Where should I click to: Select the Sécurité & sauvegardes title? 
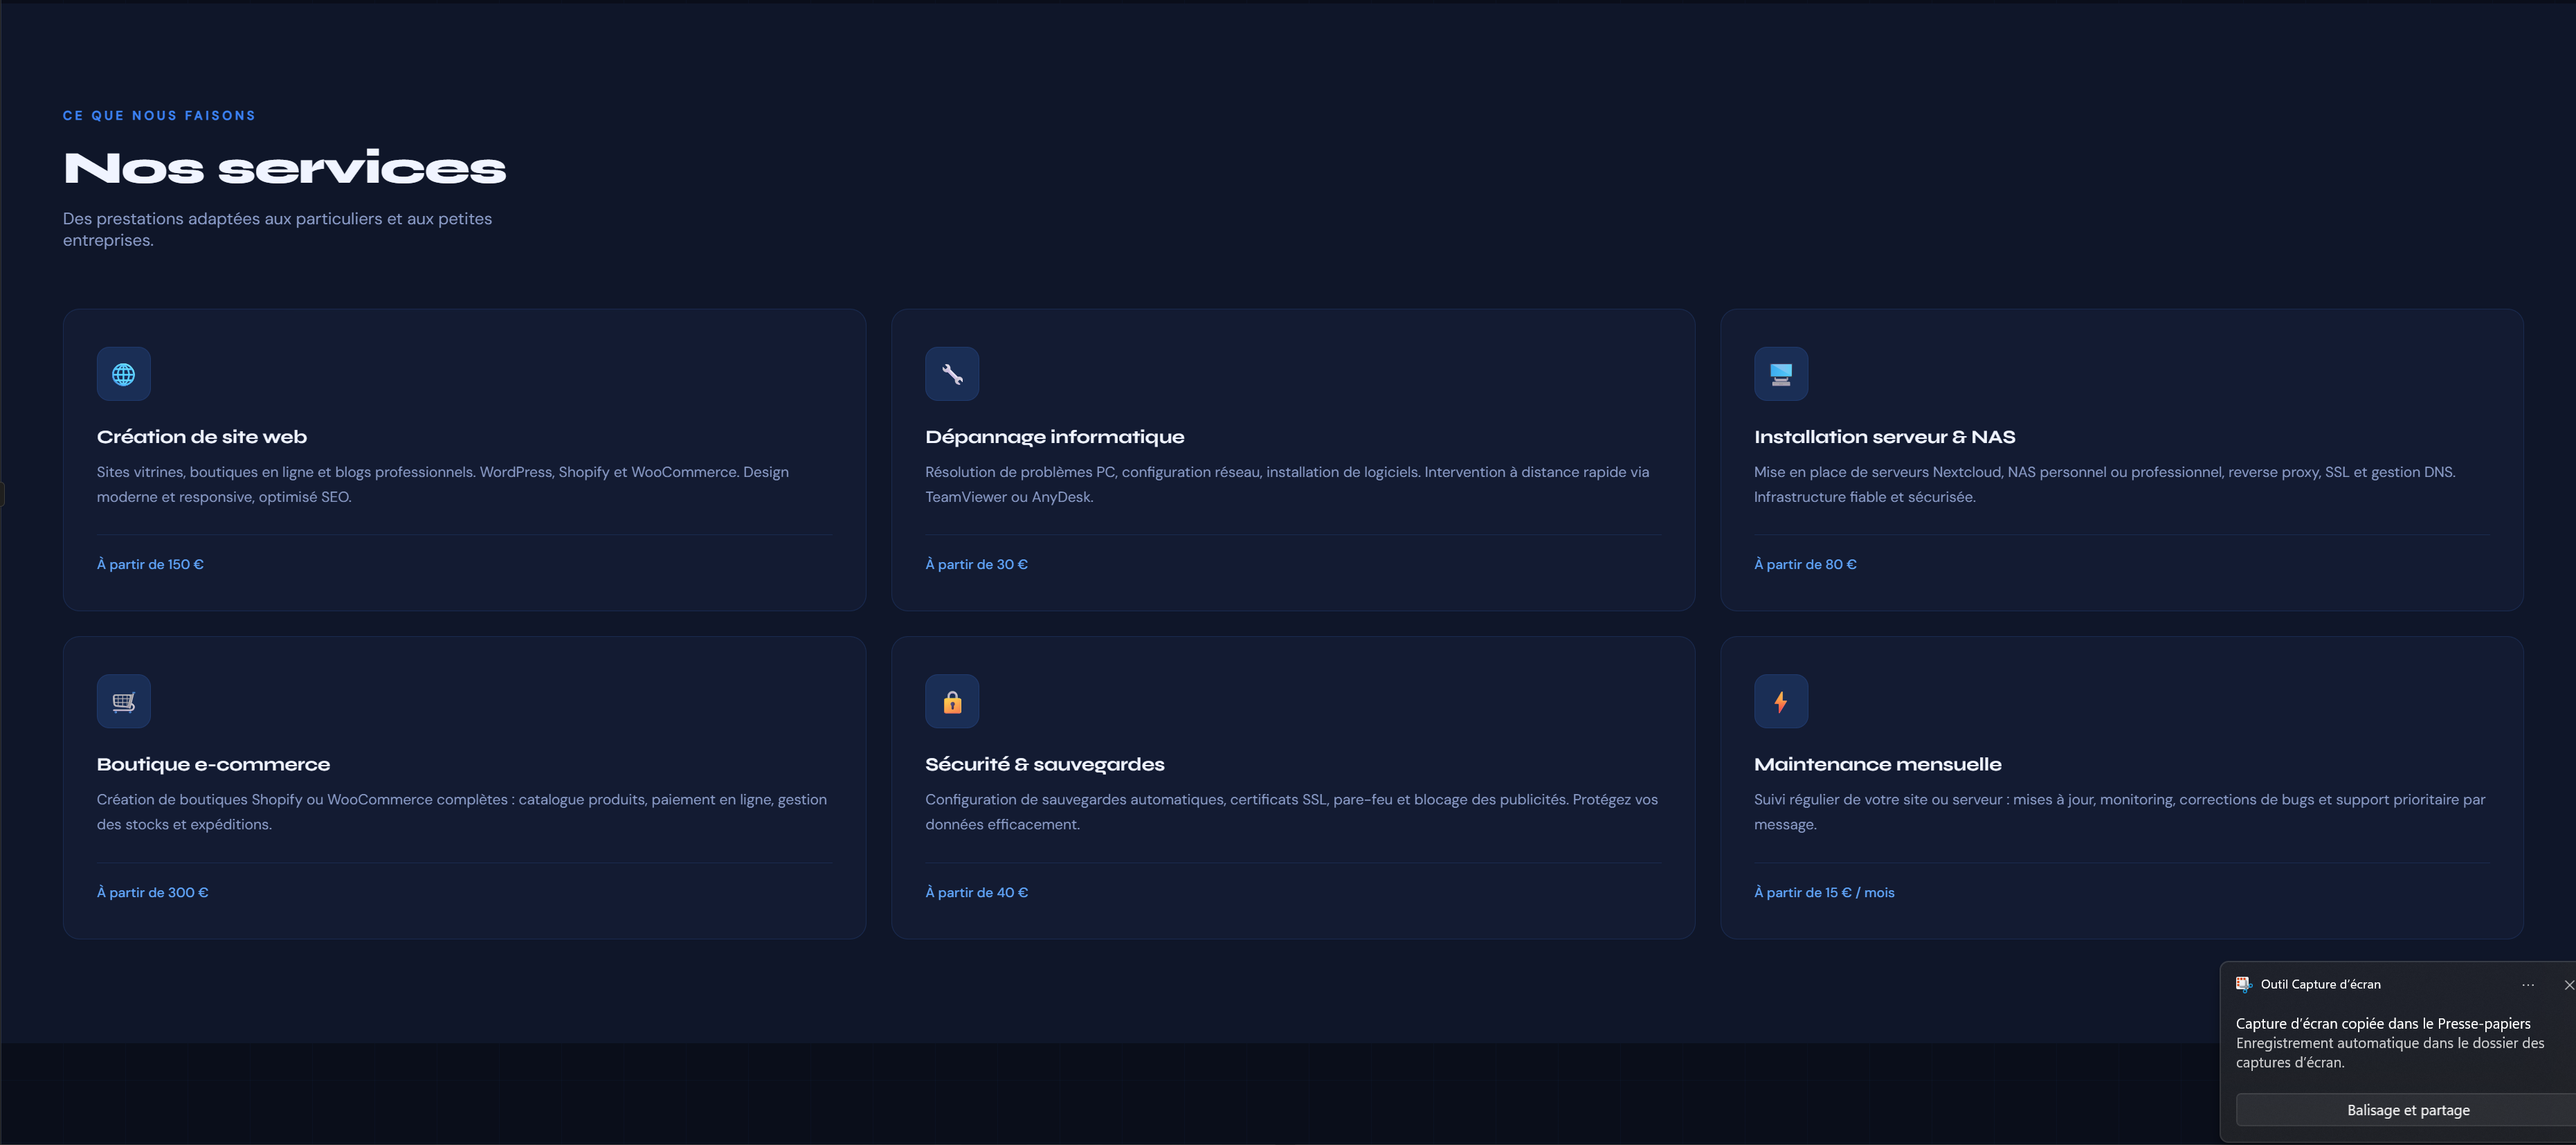(x=1044, y=764)
